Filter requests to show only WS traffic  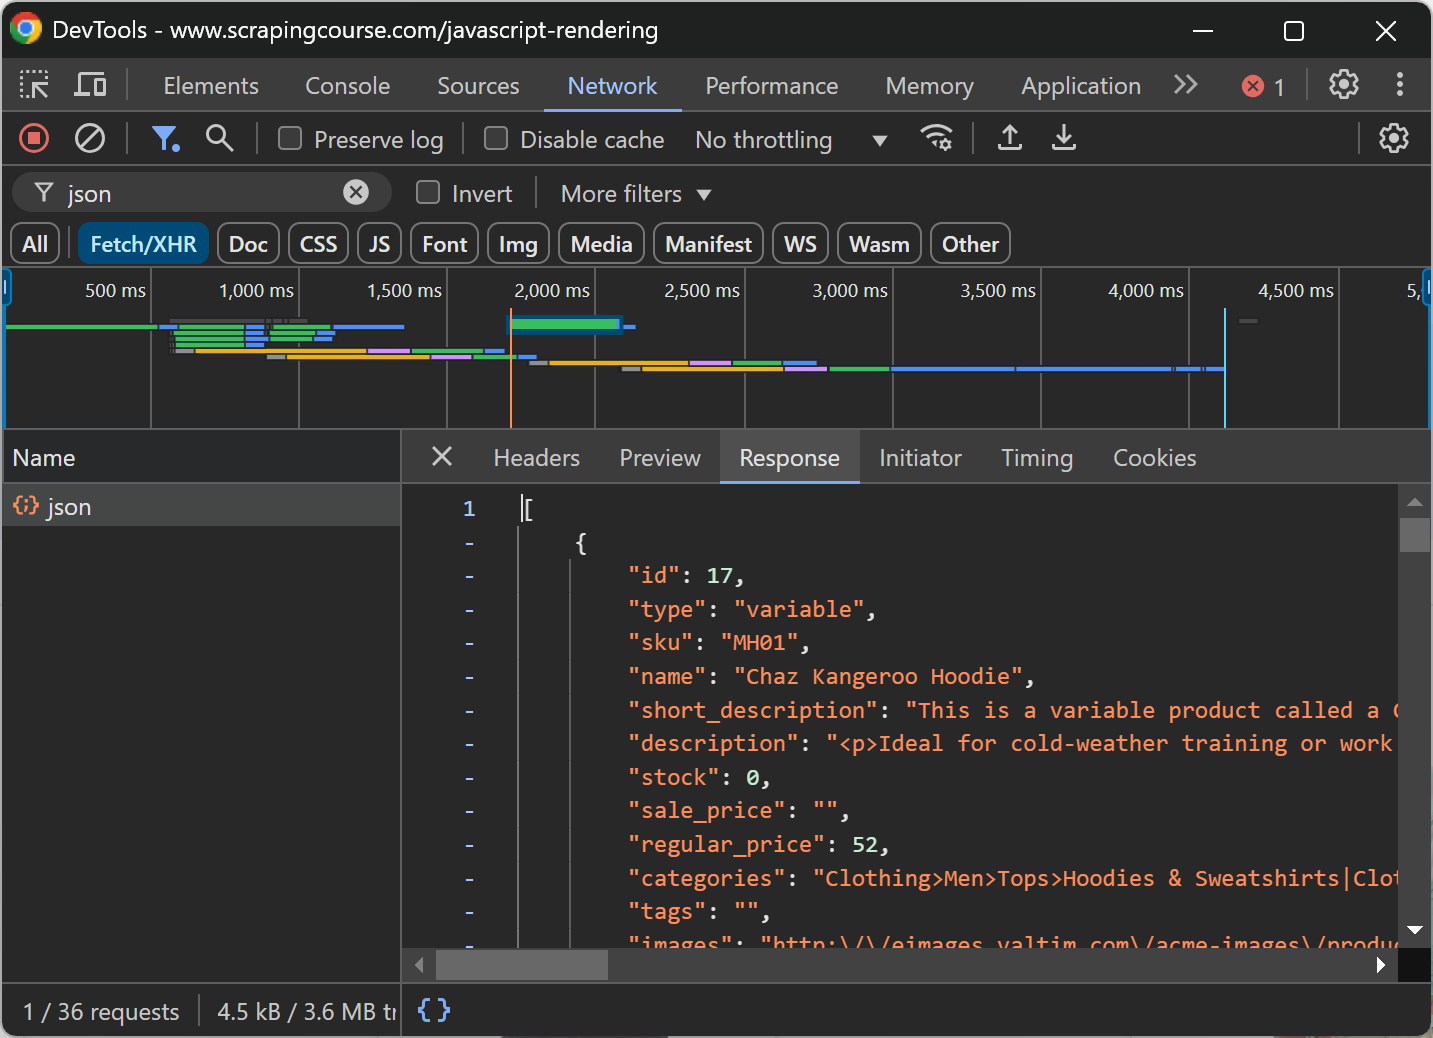(800, 243)
